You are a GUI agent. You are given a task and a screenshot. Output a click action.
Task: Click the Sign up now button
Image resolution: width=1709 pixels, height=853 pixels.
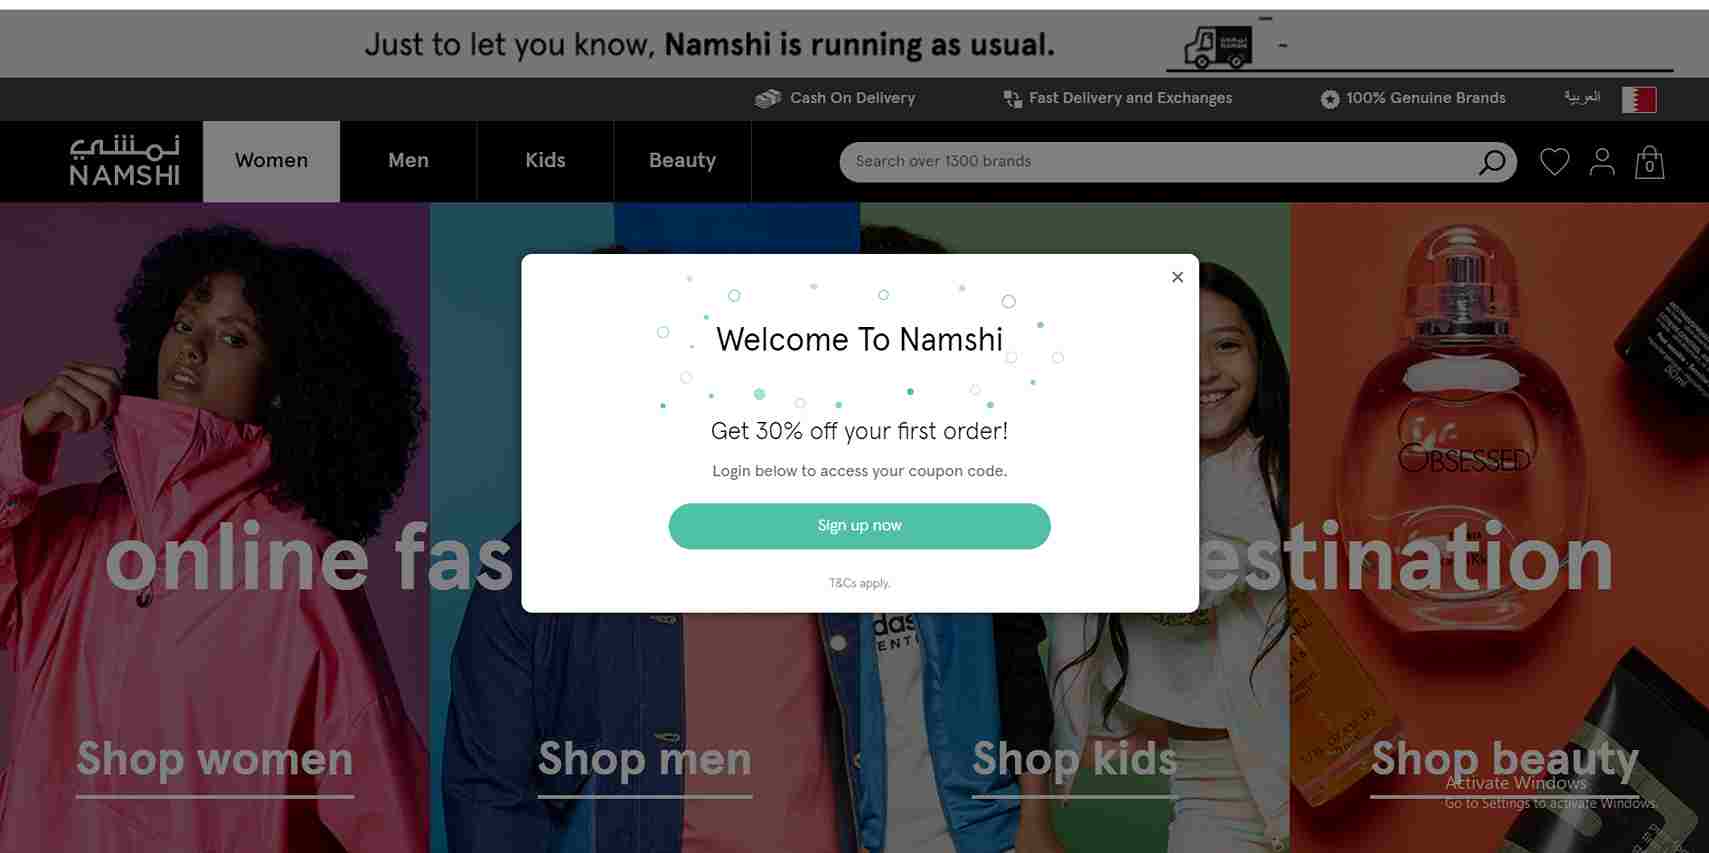pyautogui.click(x=859, y=526)
